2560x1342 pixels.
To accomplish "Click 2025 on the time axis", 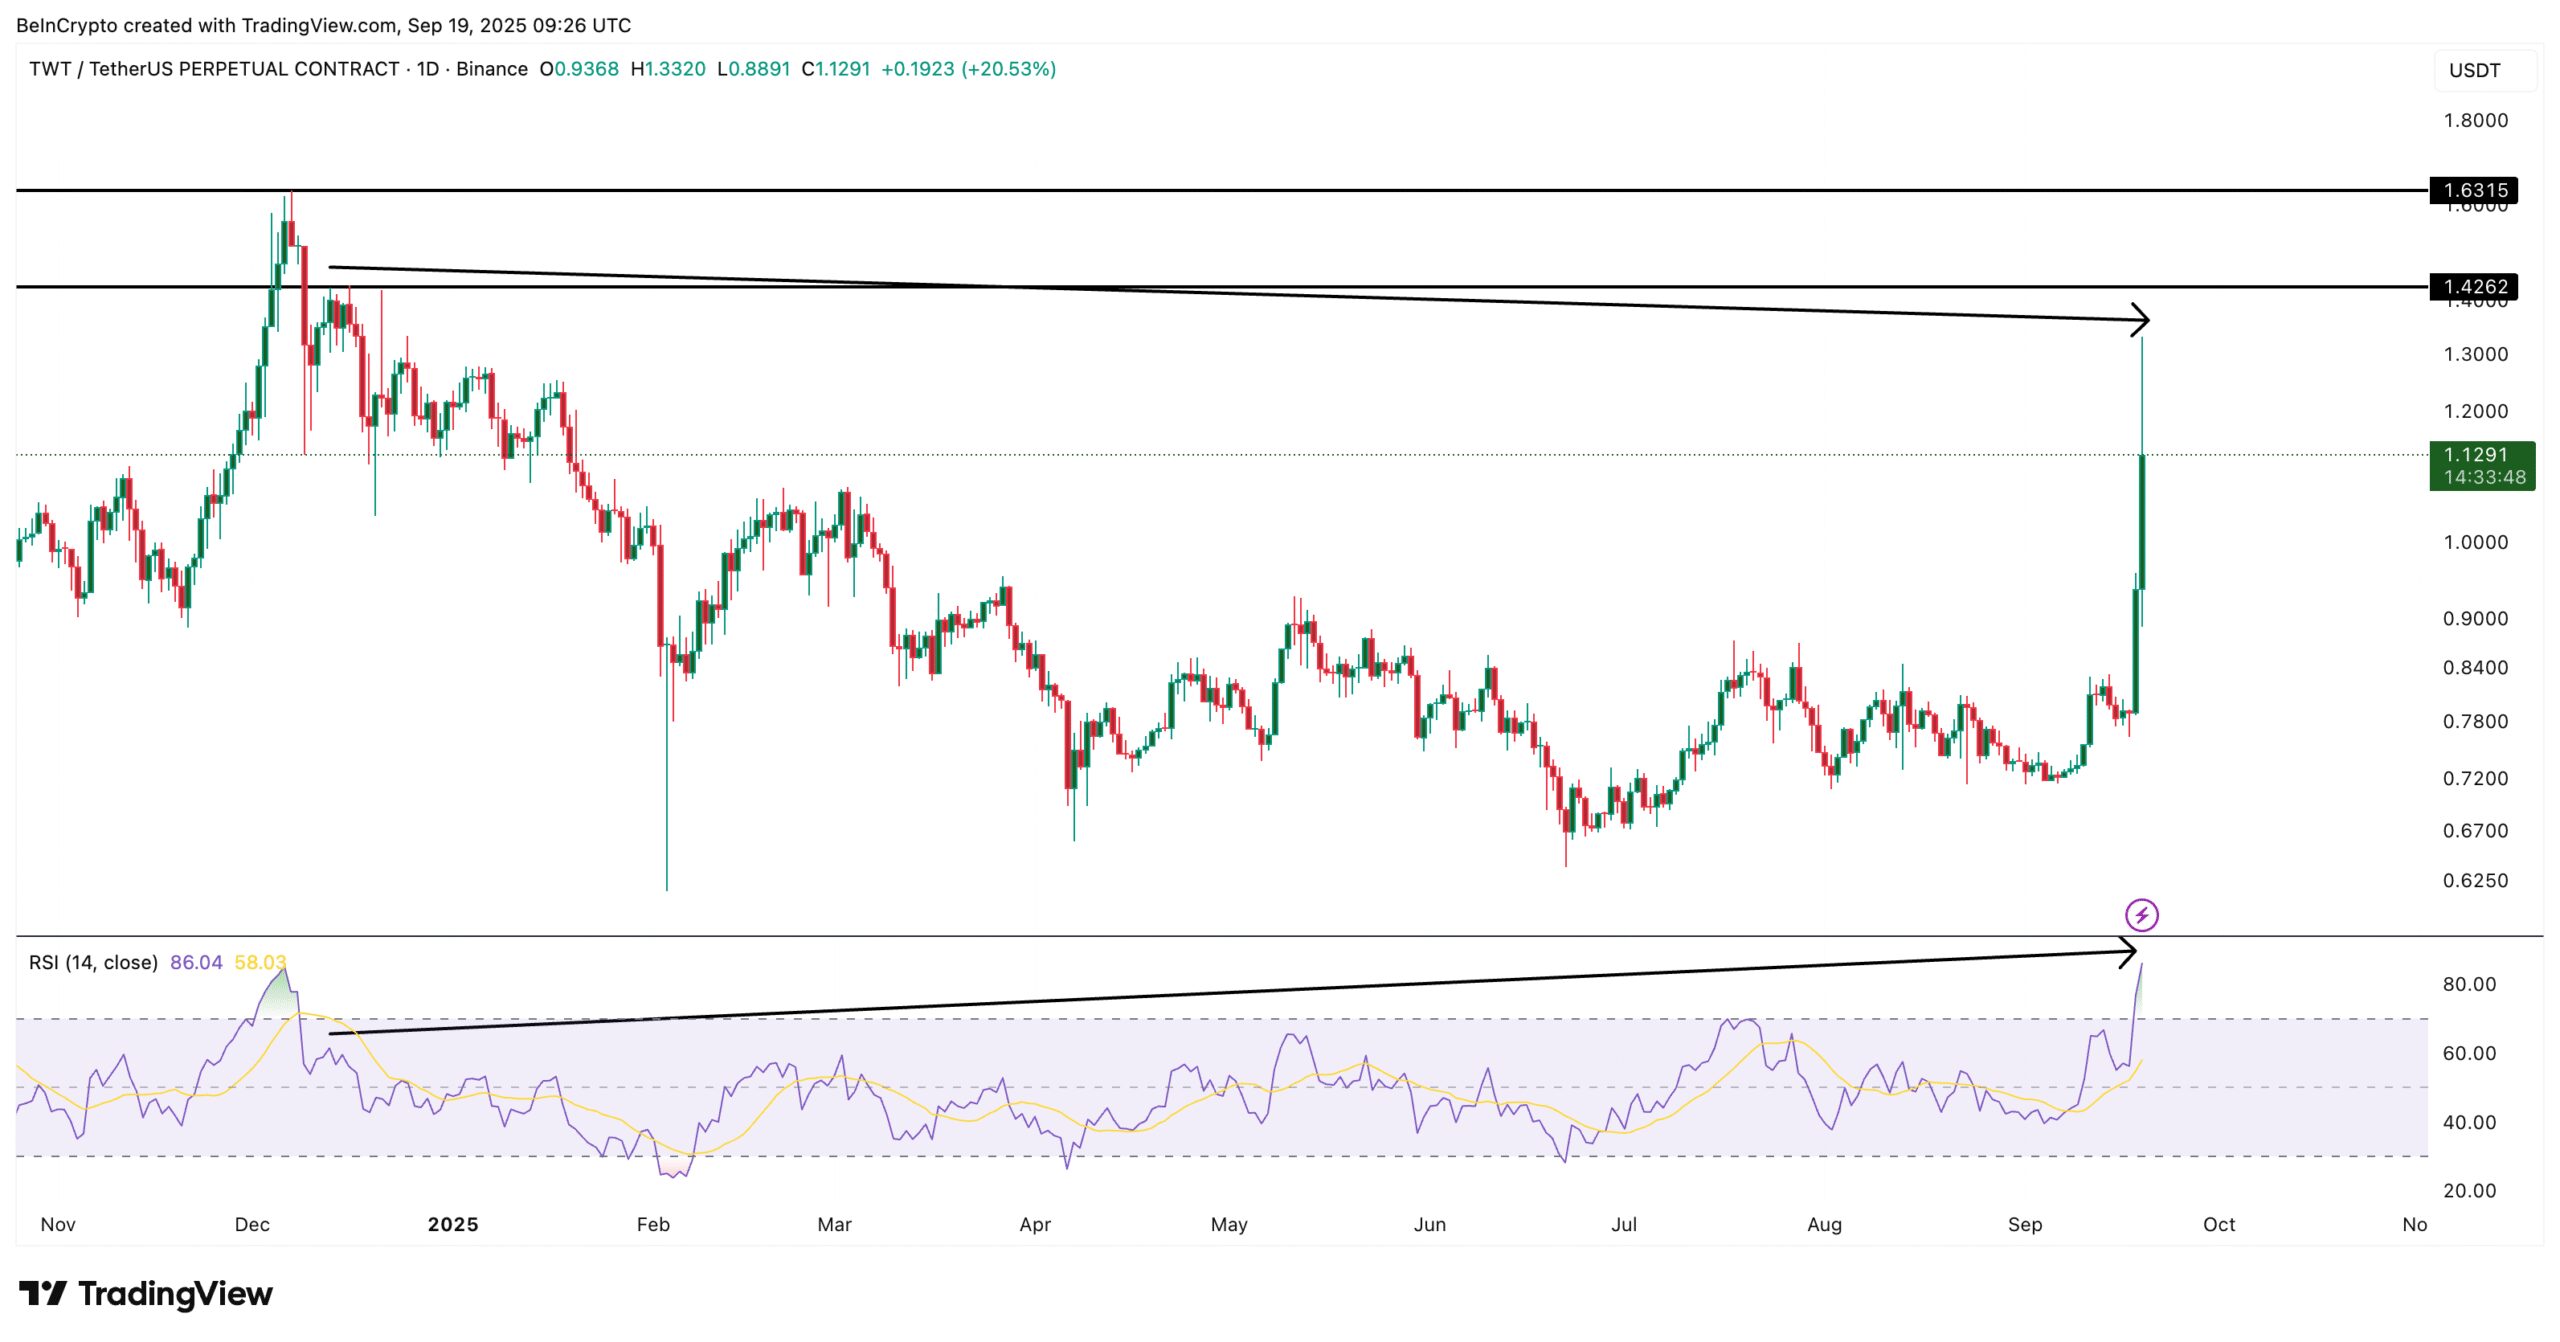I will pos(455,1224).
